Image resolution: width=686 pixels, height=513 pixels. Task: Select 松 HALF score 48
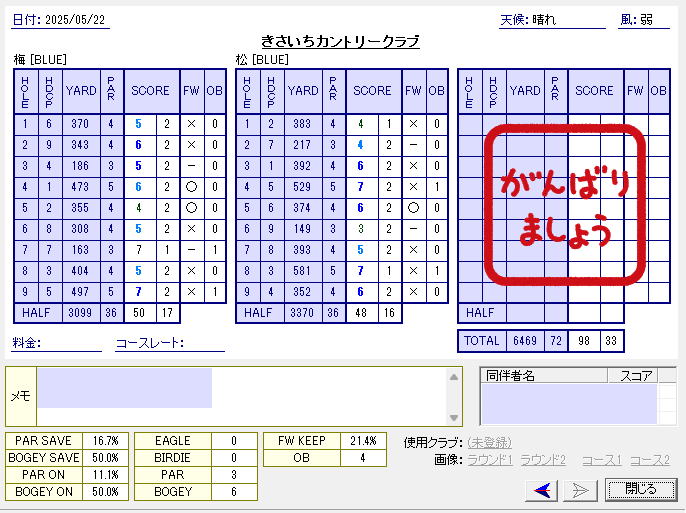[x=362, y=313]
